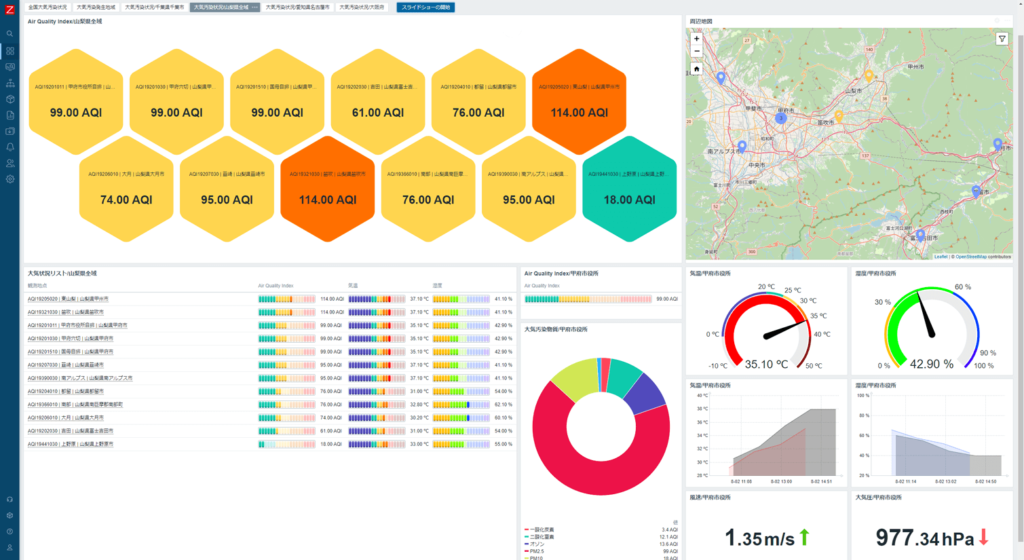Click the AQI bar gauge in 東山梨 row

click(287, 299)
